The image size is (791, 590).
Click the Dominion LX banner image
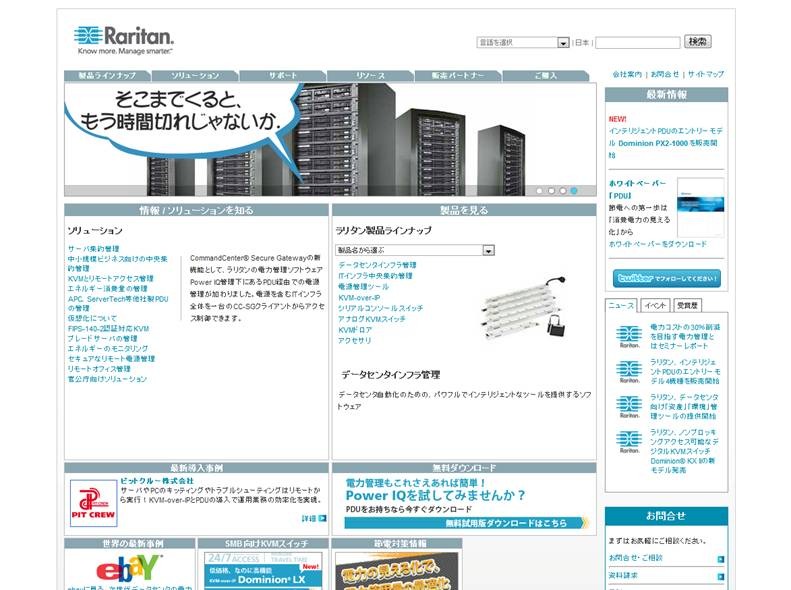click(263, 571)
